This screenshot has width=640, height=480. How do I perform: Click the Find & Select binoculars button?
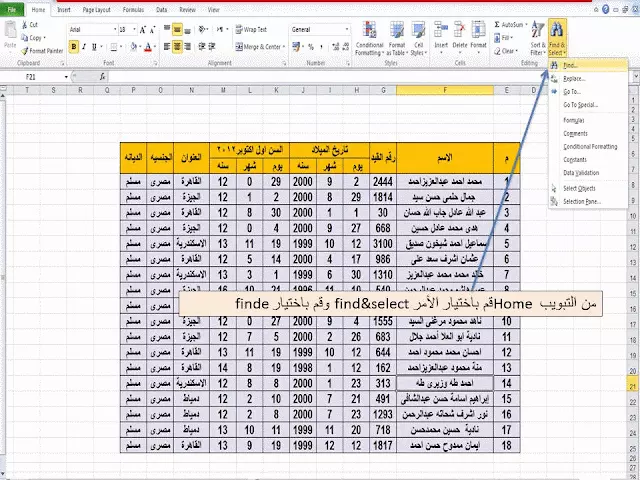tap(557, 38)
